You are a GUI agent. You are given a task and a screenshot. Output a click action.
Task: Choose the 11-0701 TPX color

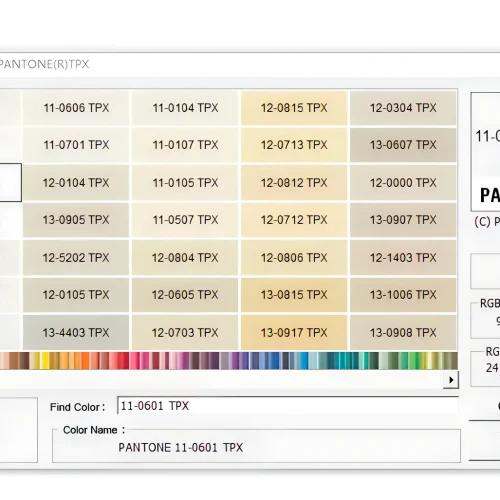(x=76, y=145)
